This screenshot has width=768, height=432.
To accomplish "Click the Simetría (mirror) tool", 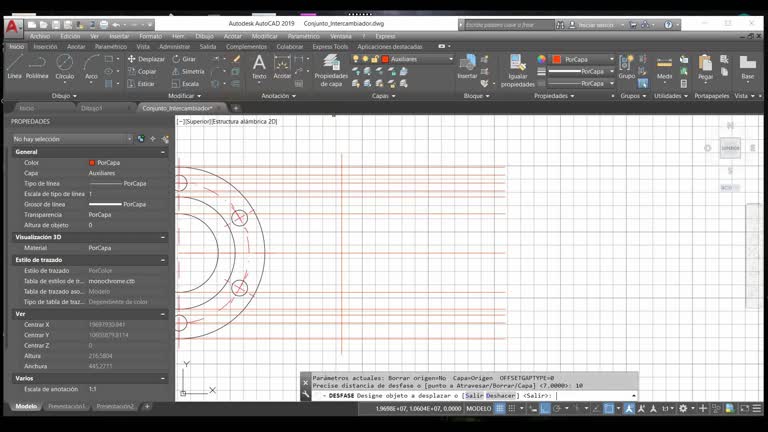I will (188, 72).
